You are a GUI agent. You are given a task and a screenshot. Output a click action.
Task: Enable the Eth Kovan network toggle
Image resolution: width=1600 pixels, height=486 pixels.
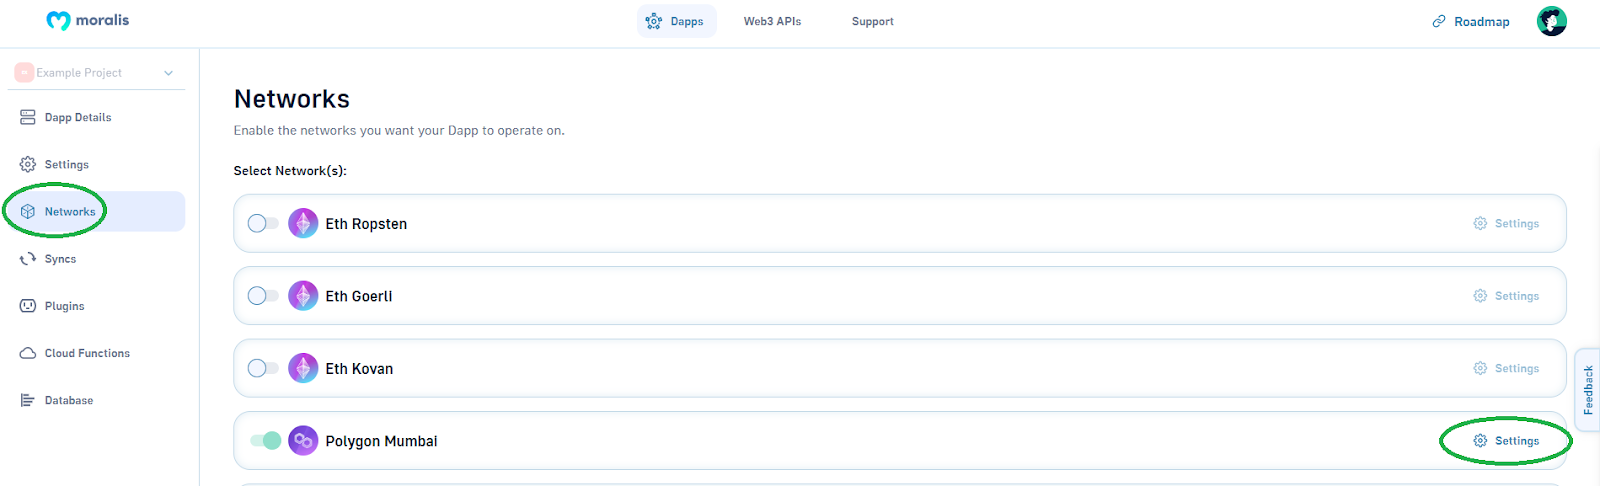point(263,368)
